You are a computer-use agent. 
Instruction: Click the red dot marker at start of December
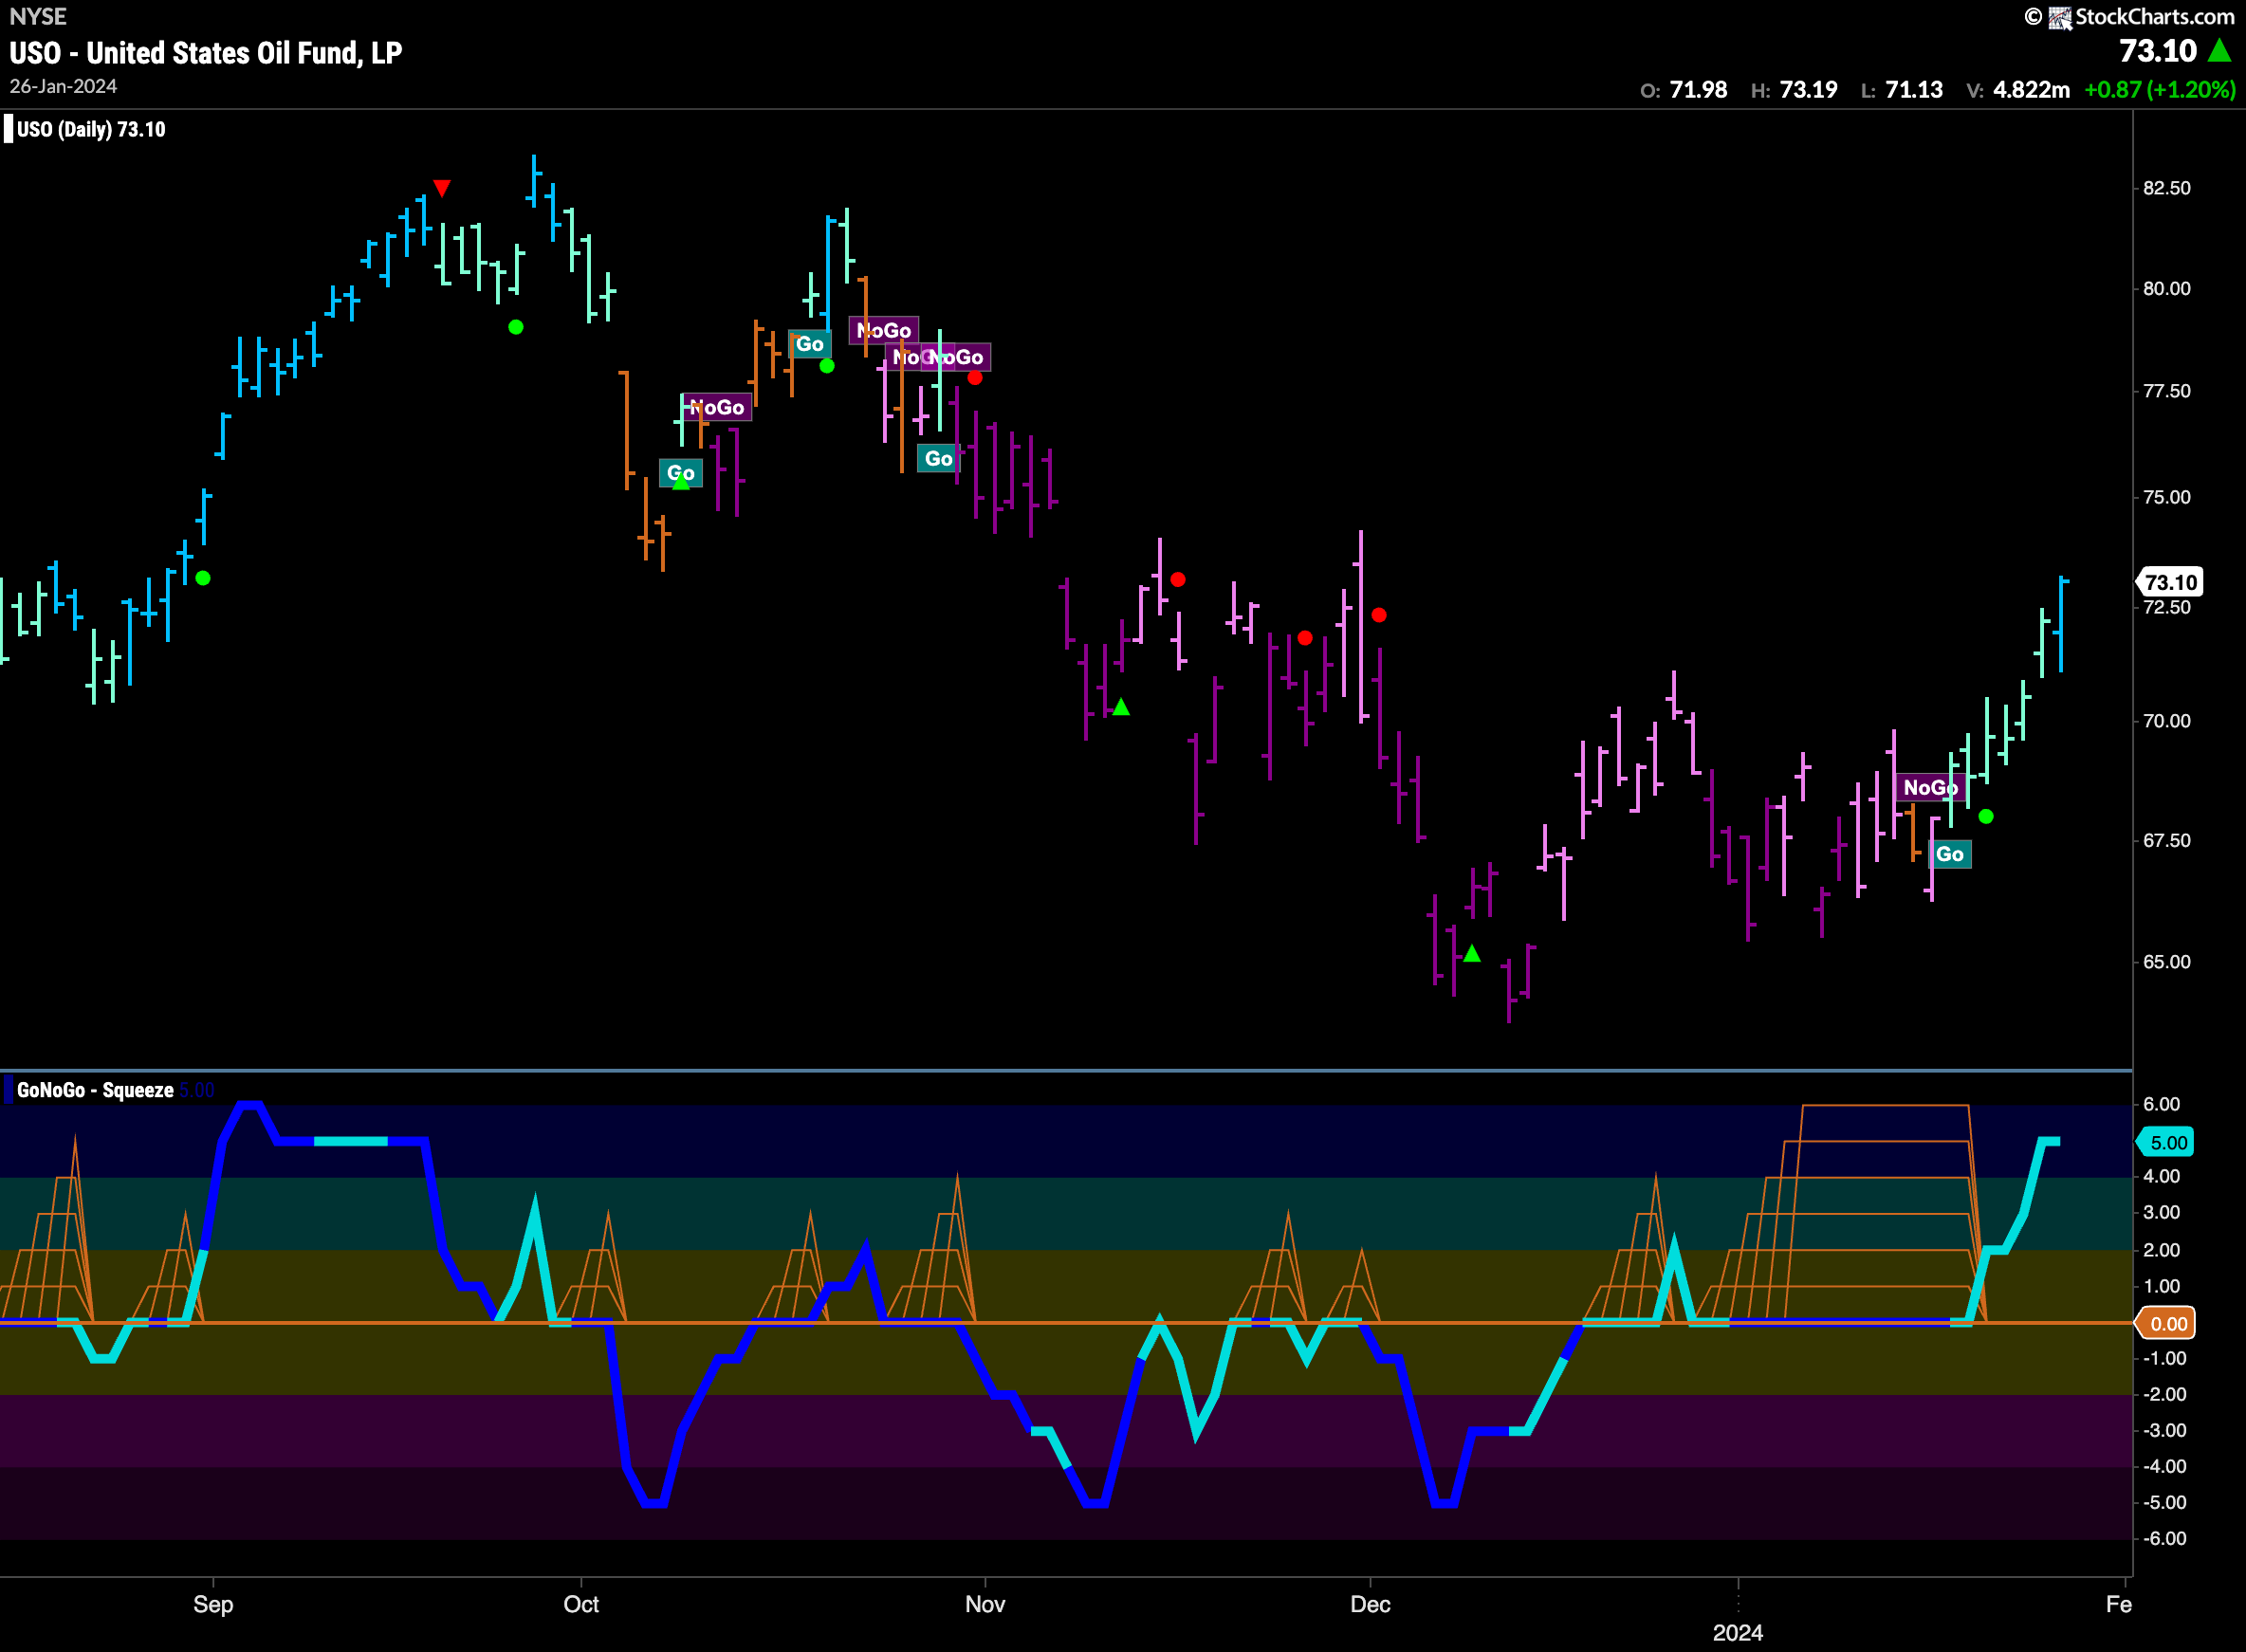pyautogui.click(x=1379, y=615)
